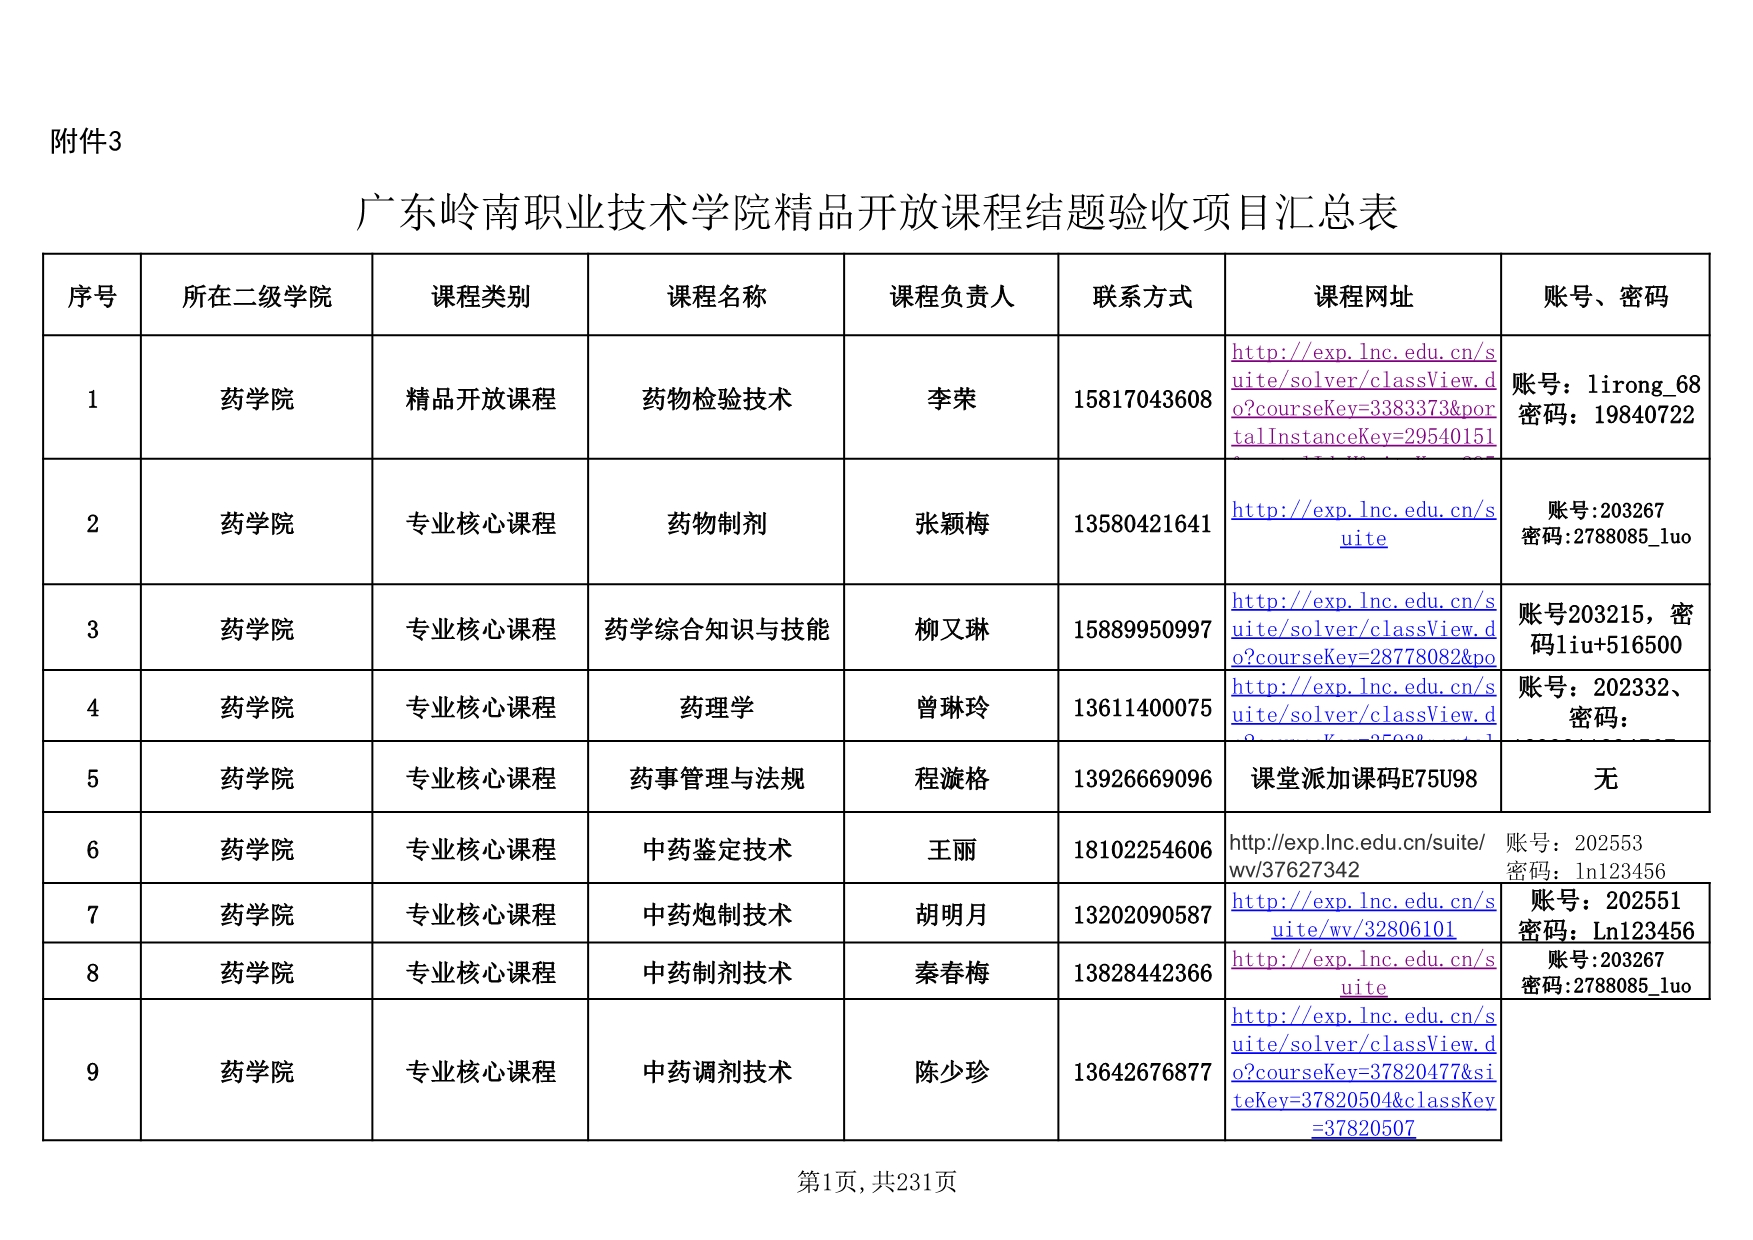Image resolution: width=1753 pixels, height=1240 pixels.
Task: Click the 账号、密码 column header
Action: tap(1605, 296)
